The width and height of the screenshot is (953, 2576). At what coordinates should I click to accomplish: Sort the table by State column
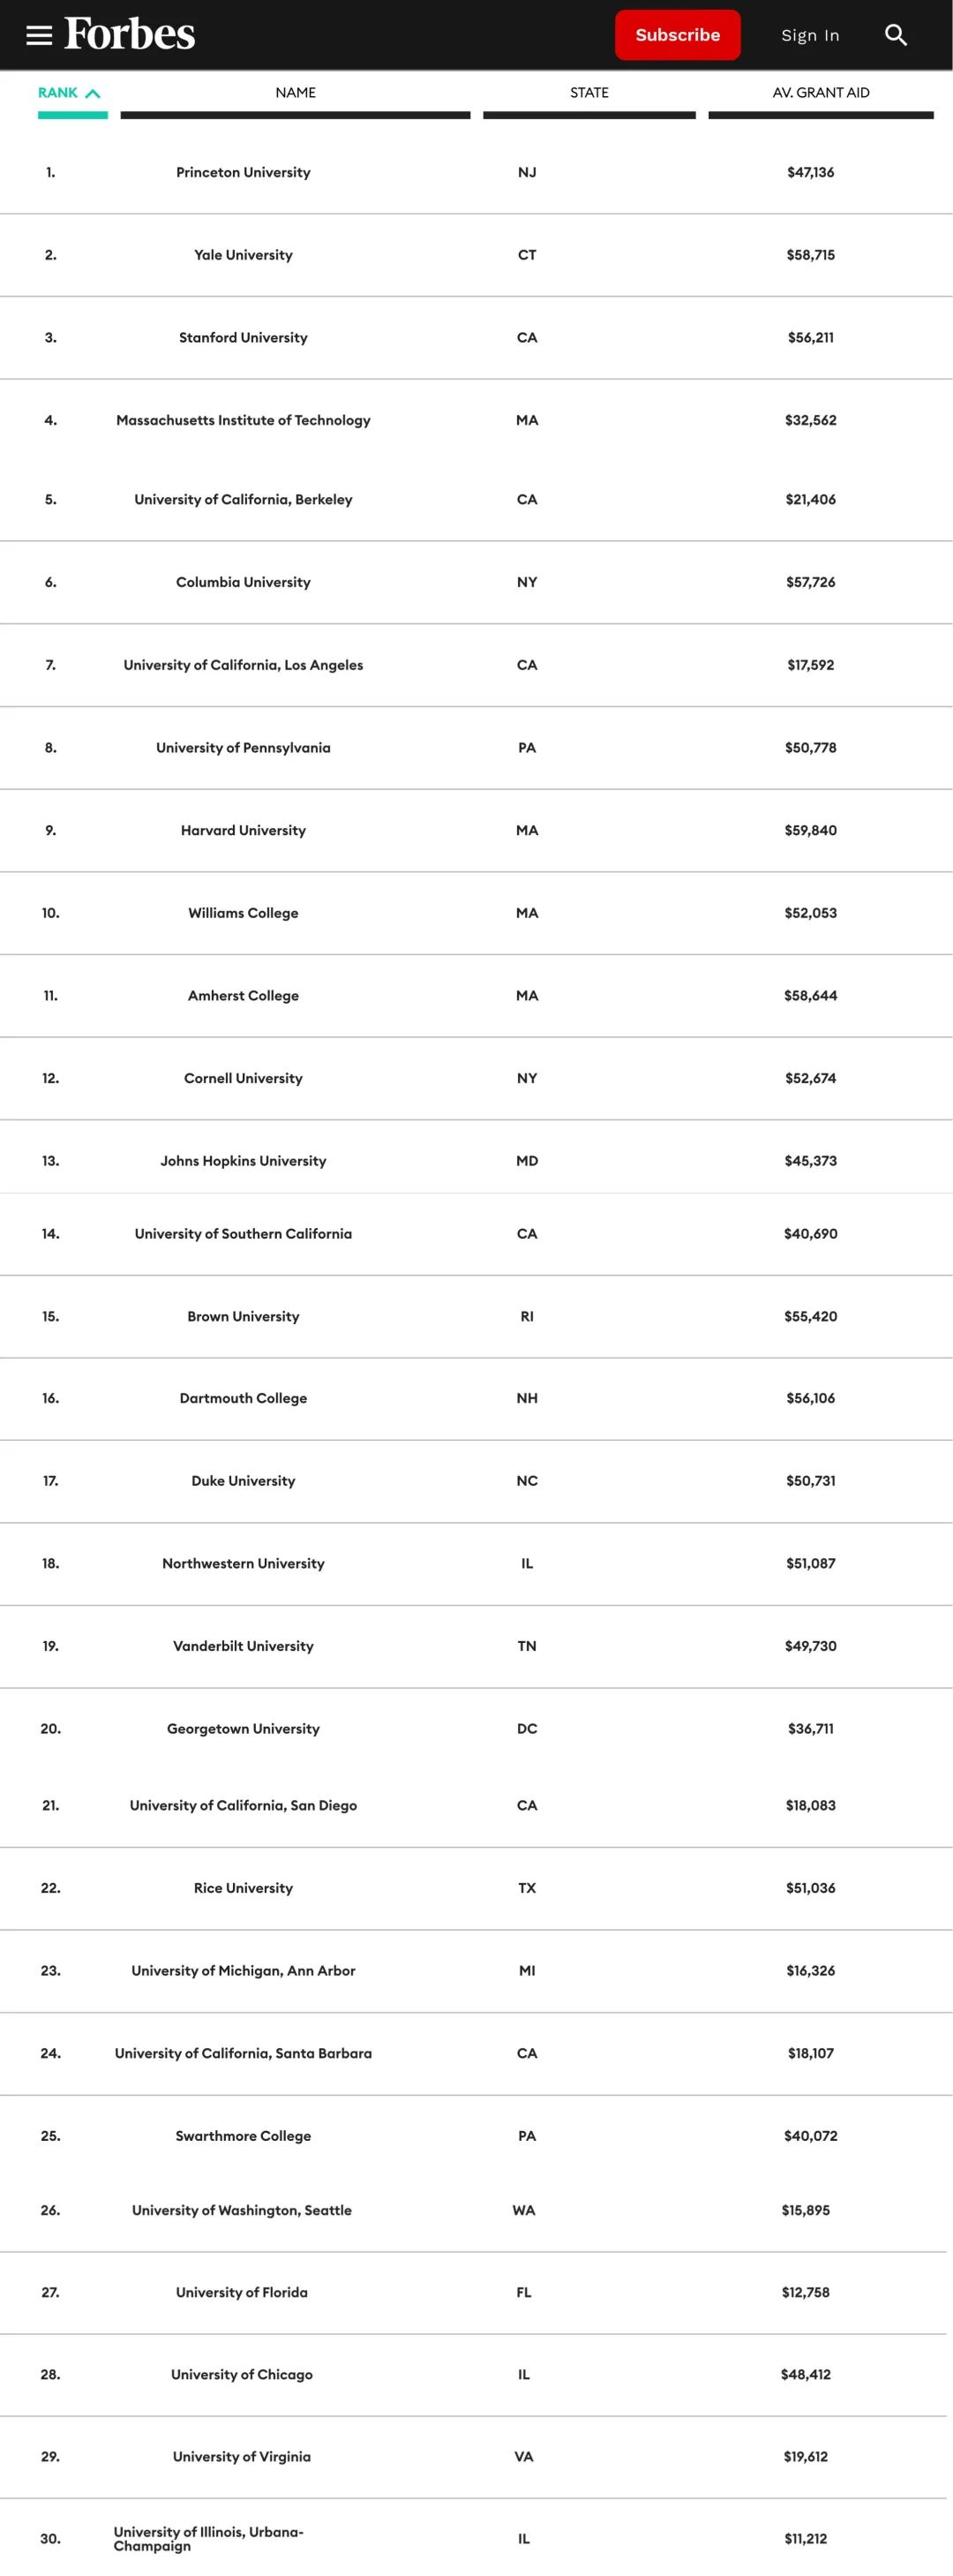tap(589, 93)
